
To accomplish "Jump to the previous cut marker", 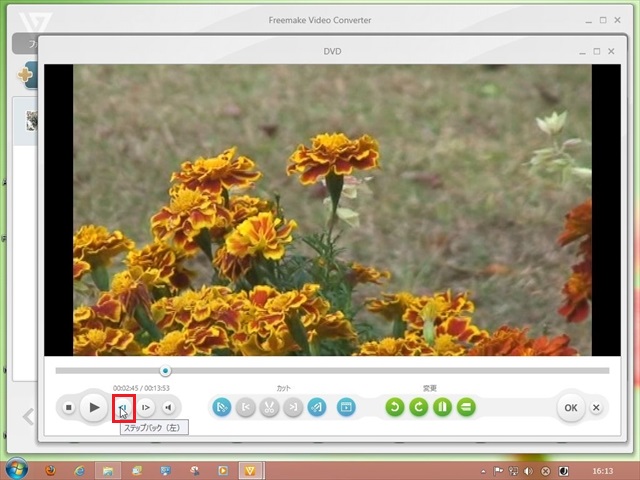I will (x=246, y=407).
